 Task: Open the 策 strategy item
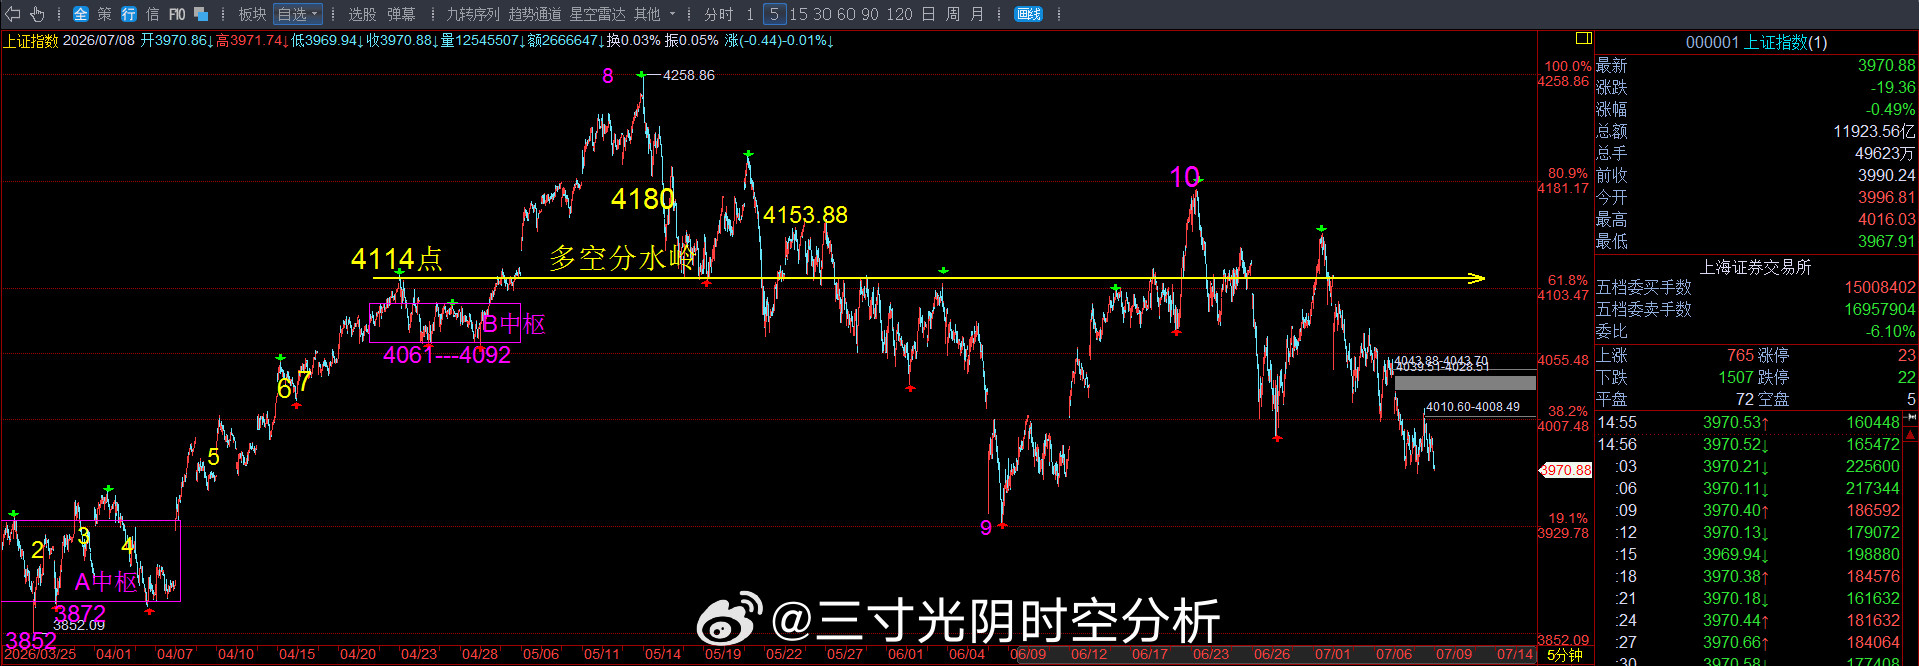tap(105, 14)
